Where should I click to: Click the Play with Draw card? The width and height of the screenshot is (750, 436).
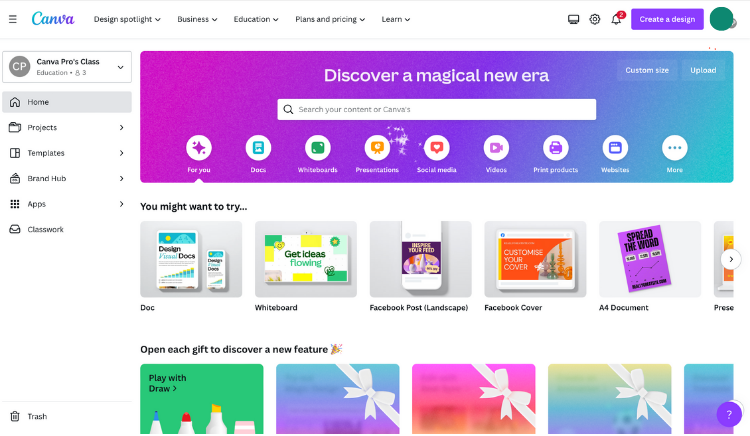click(202, 399)
